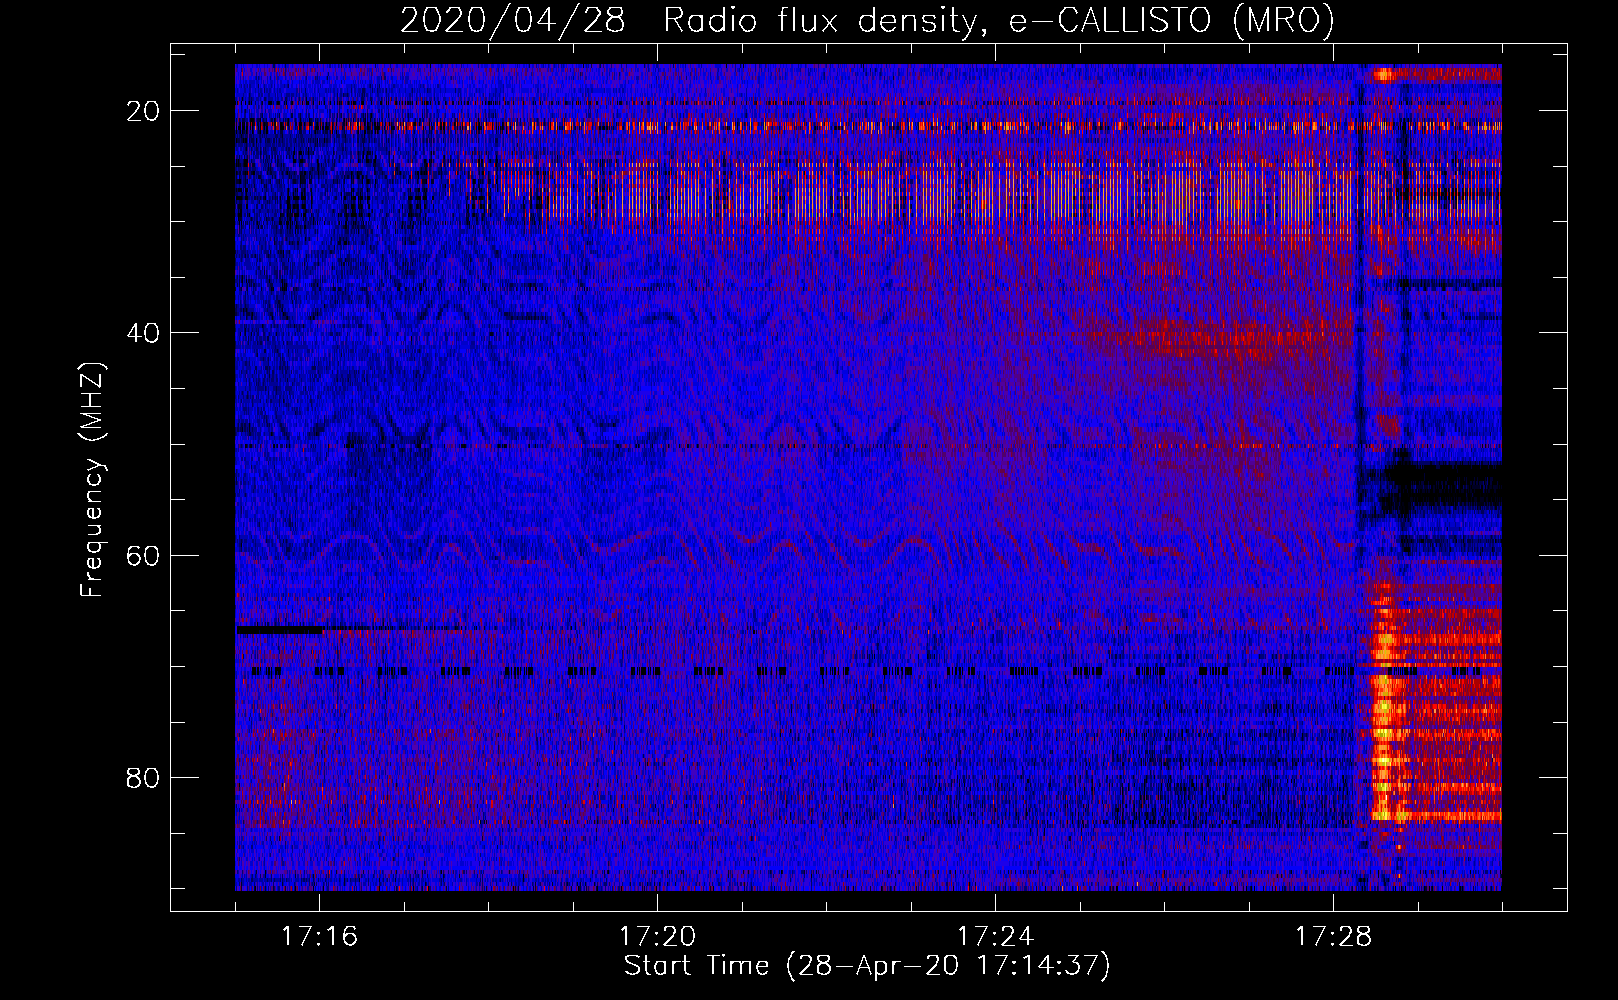Click the black horizontal bar near 67 MHz
This screenshot has height=1000, width=1618.
[x=280, y=630]
